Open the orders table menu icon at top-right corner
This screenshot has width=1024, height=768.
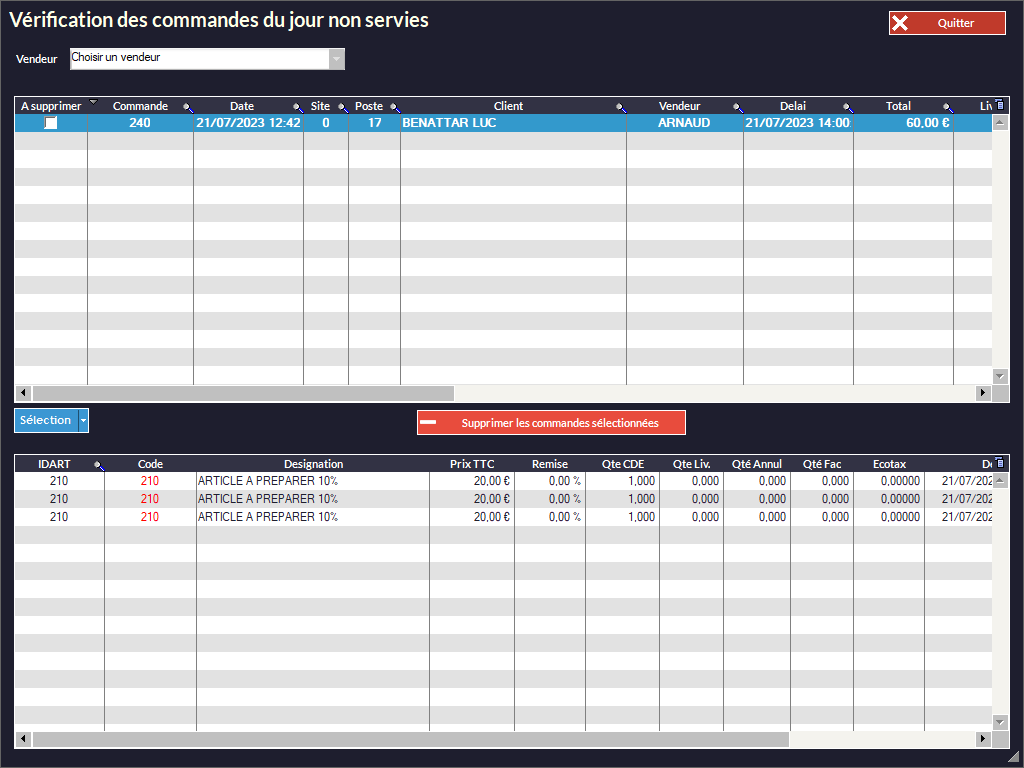1000,104
